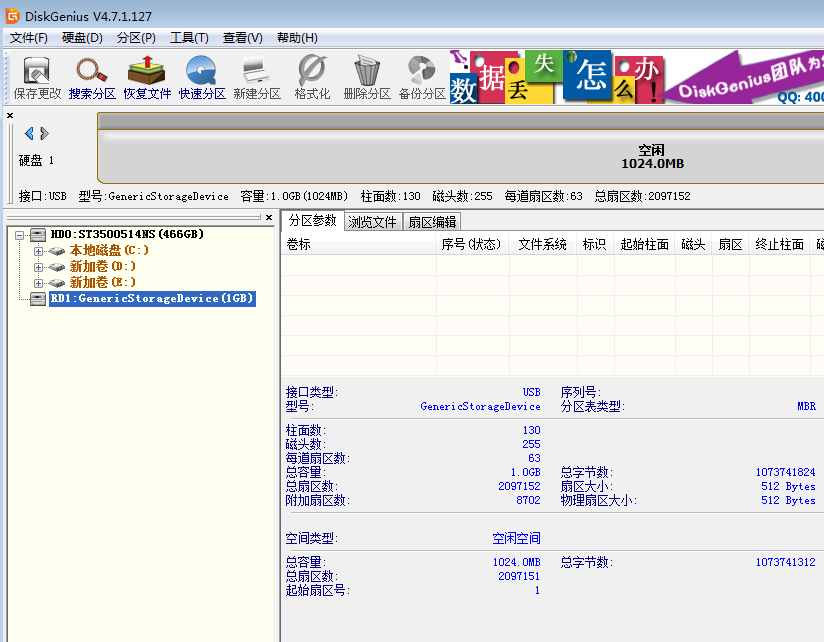
Task: Click free space total sectors 2097151
Action: coord(519,576)
